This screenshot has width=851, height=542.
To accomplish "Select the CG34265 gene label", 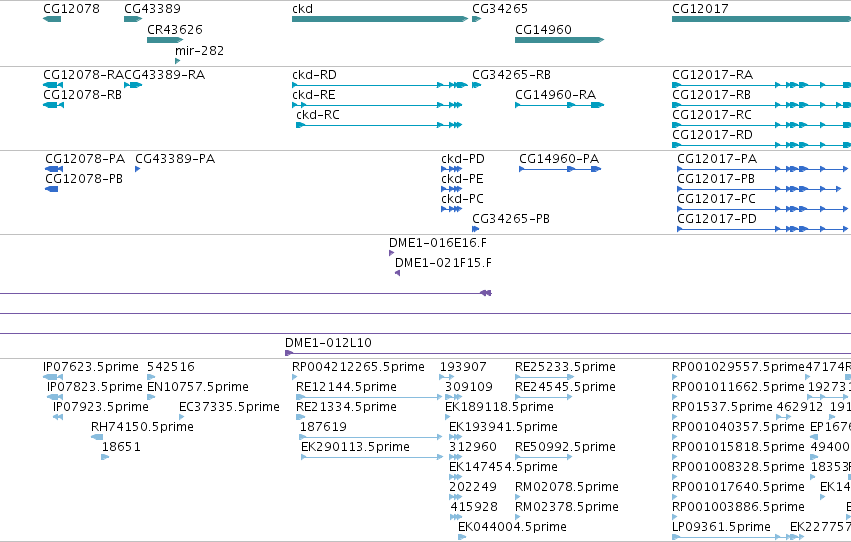I will pyautogui.click(x=500, y=9).
